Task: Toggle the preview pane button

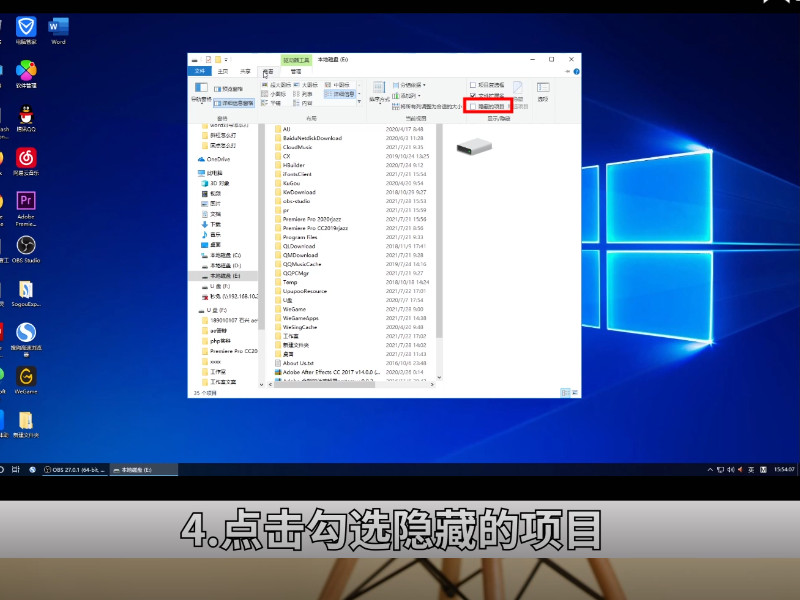Action: tap(228, 89)
